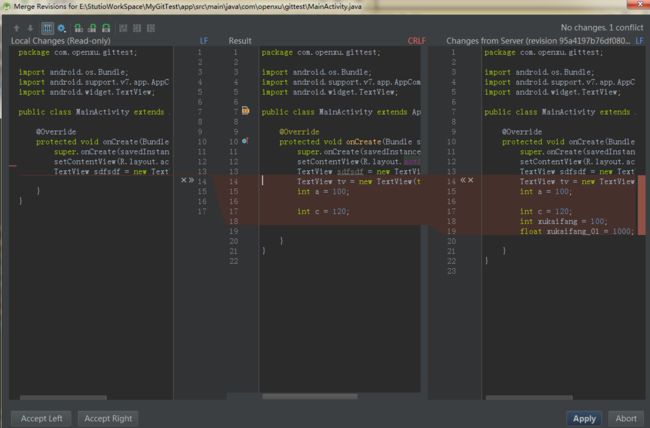The image size is (650, 428).
Task: Accept left change using >> arrows
Action: [191, 180]
